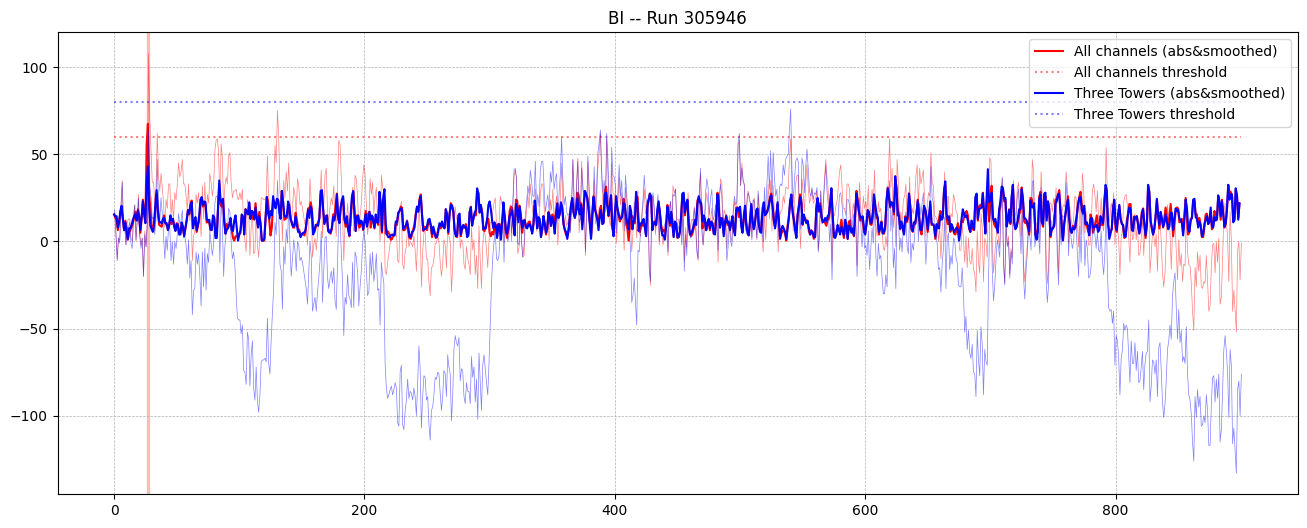Click solid red line swatch in legend

click(x=1050, y=51)
